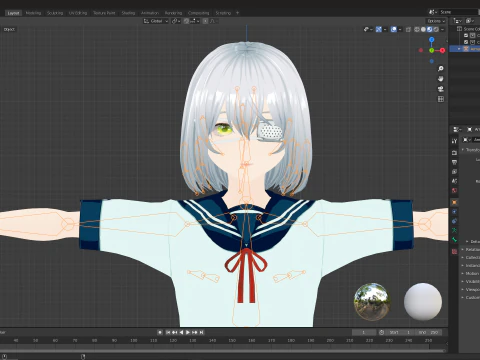Toggle viewport gizmos display
The width and height of the screenshot is (480, 360).
pyautogui.click(x=379, y=29)
